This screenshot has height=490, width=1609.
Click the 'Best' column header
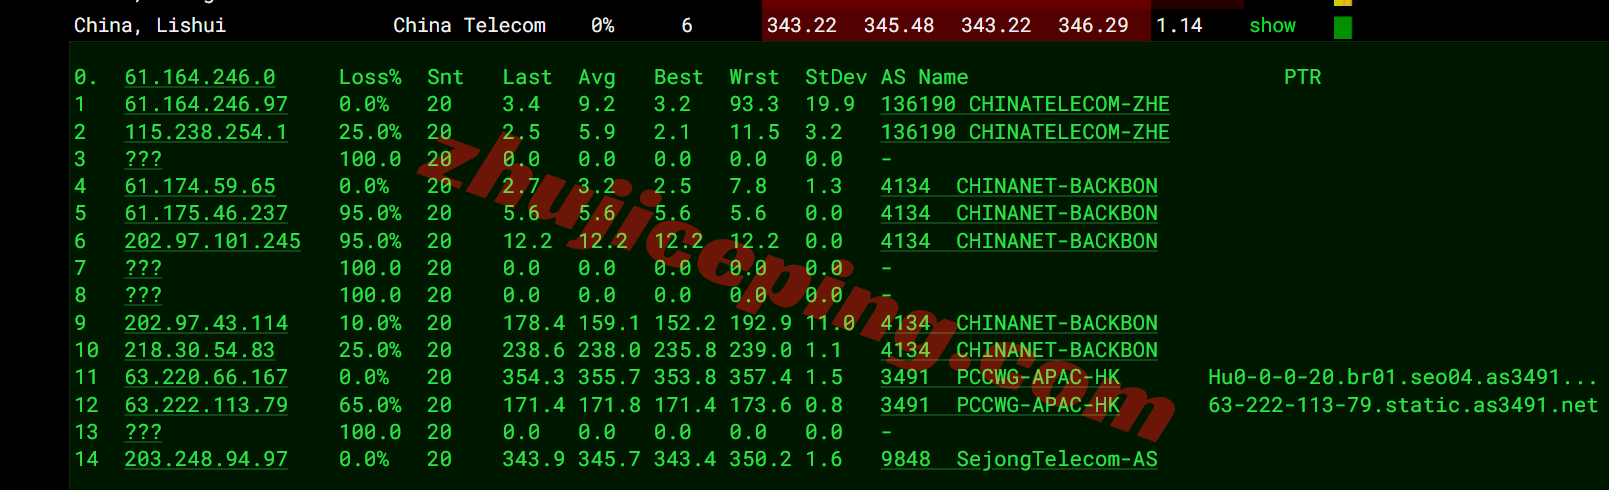(678, 77)
